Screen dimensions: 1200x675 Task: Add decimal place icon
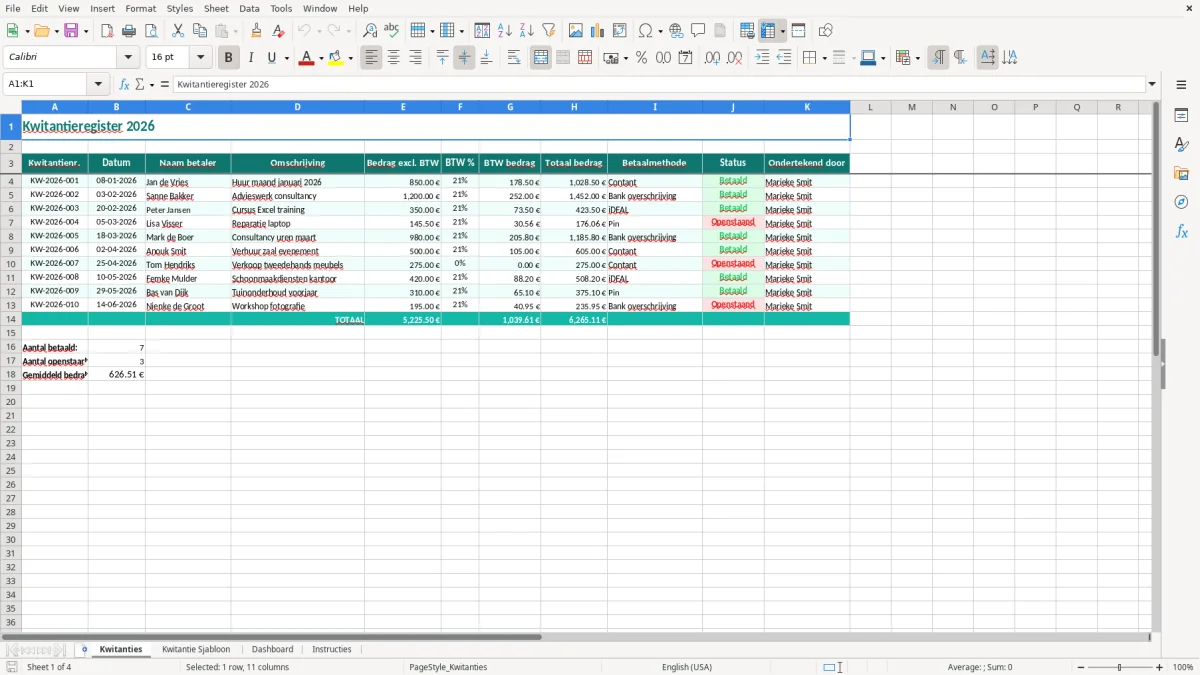(712, 58)
